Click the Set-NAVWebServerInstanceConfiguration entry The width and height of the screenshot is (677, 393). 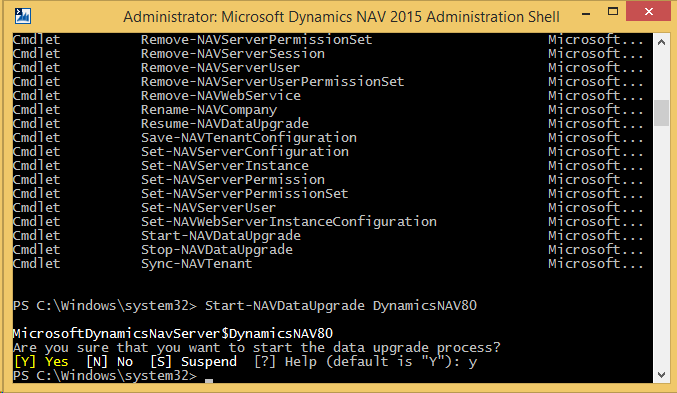pos(289,222)
